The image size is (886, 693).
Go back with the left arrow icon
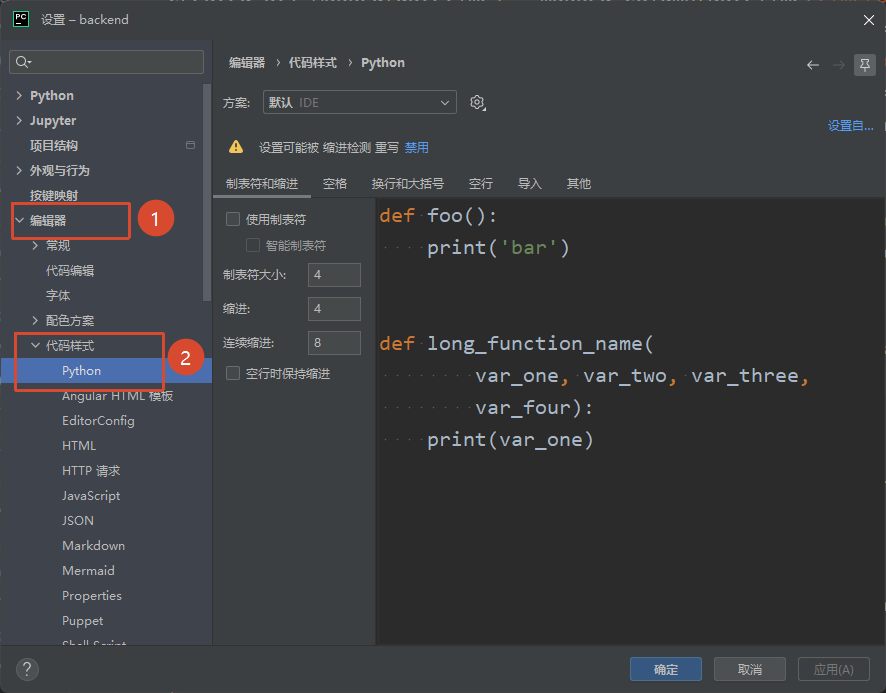pyautogui.click(x=813, y=65)
